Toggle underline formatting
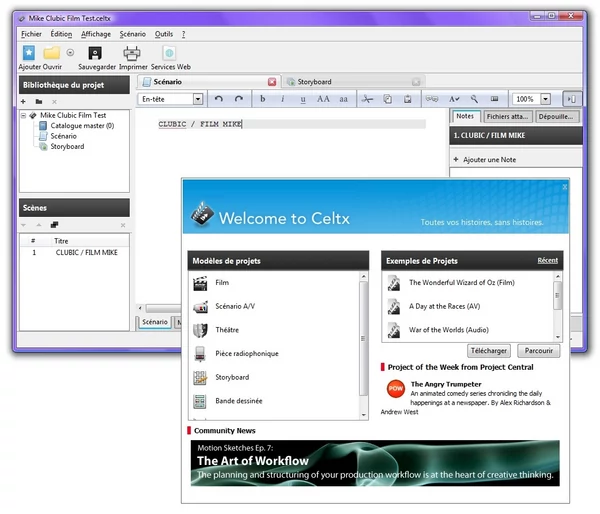 click(x=303, y=99)
